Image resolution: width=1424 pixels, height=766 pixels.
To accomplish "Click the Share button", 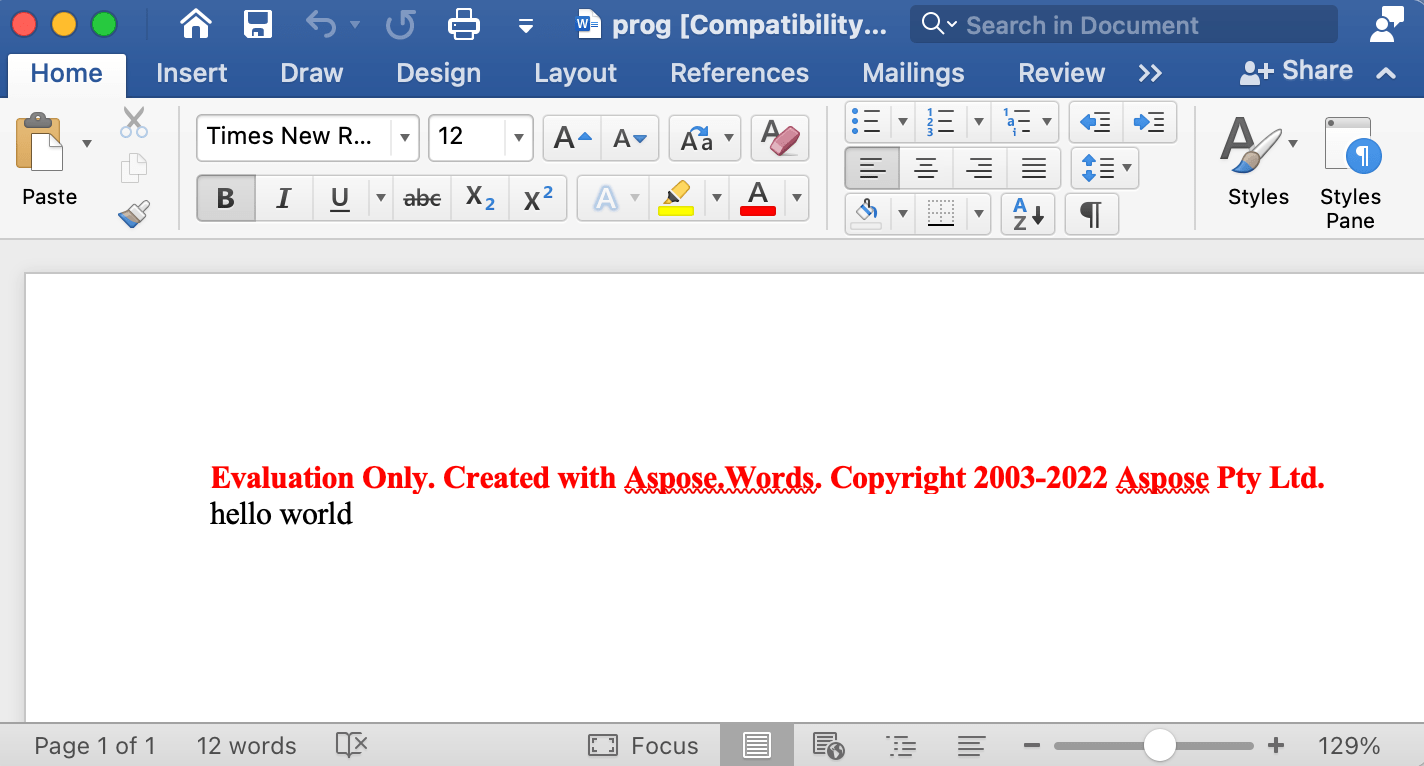I will tap(1298, 70).
